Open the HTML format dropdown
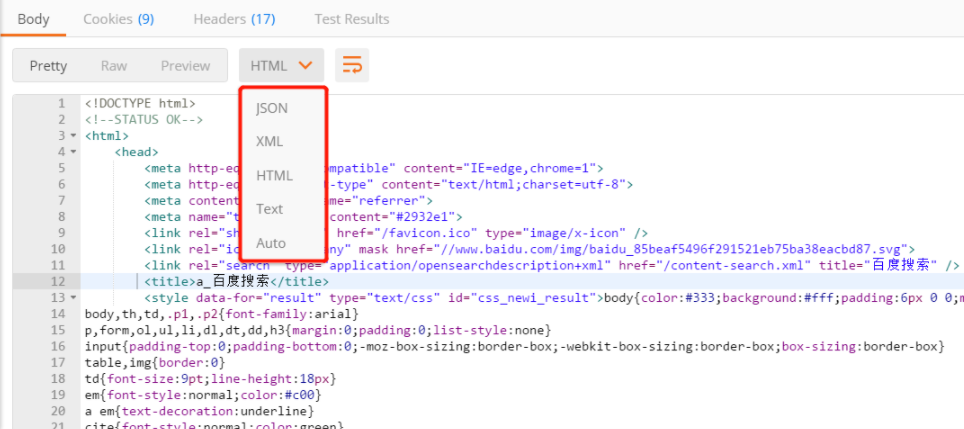964x429 pixels. [x=282, y=65]
